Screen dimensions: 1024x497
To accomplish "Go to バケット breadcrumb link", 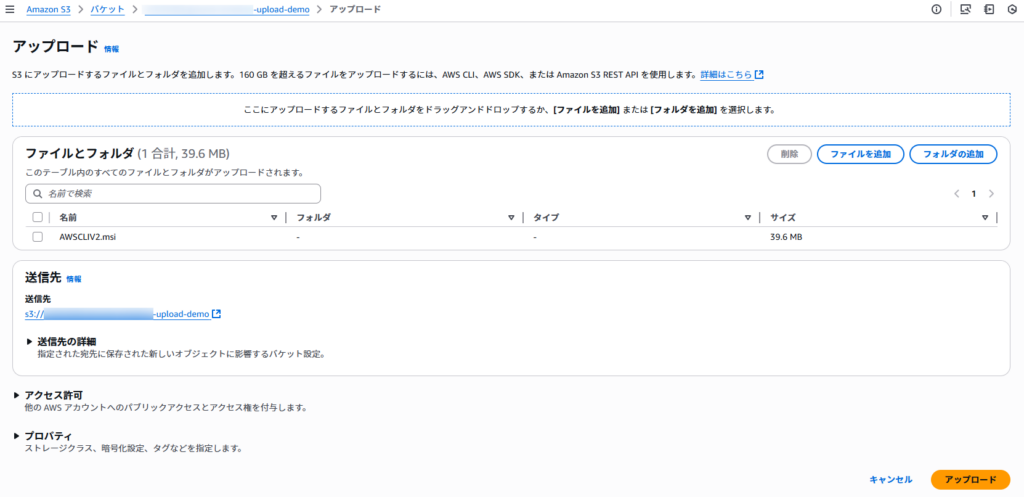I will 108,9.
